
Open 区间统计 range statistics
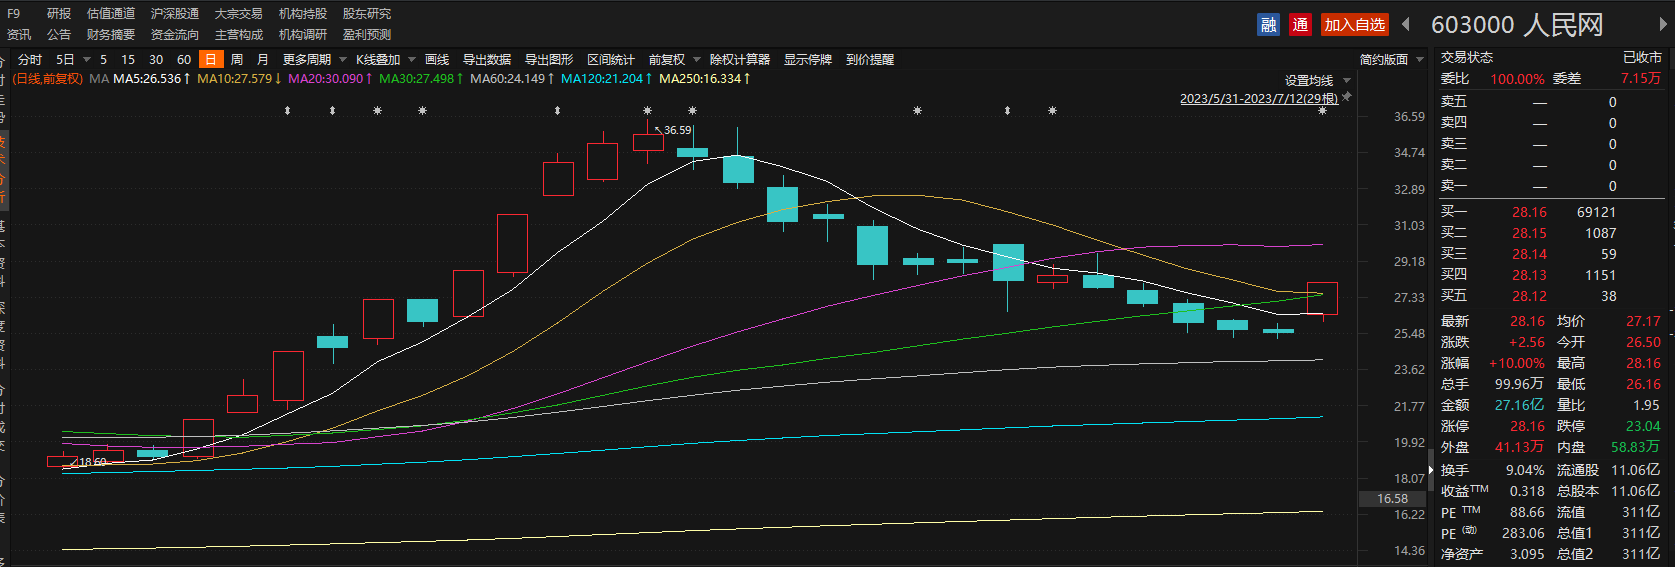611,60
